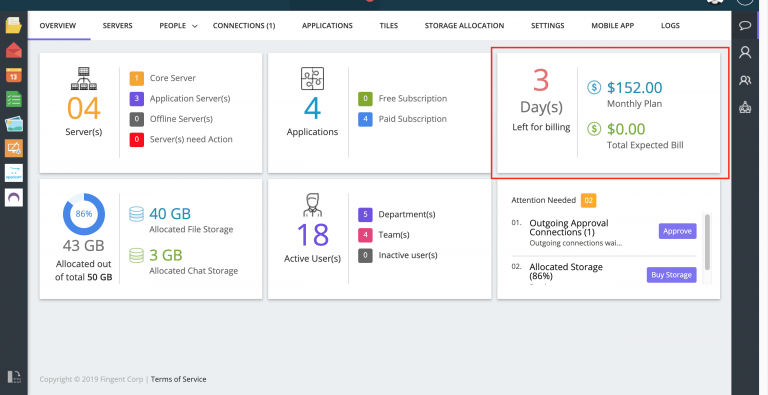Viewport: 768px width, 395px height.
Task: Click the Server(s) need Action red badge
Action: coord(137,140)
